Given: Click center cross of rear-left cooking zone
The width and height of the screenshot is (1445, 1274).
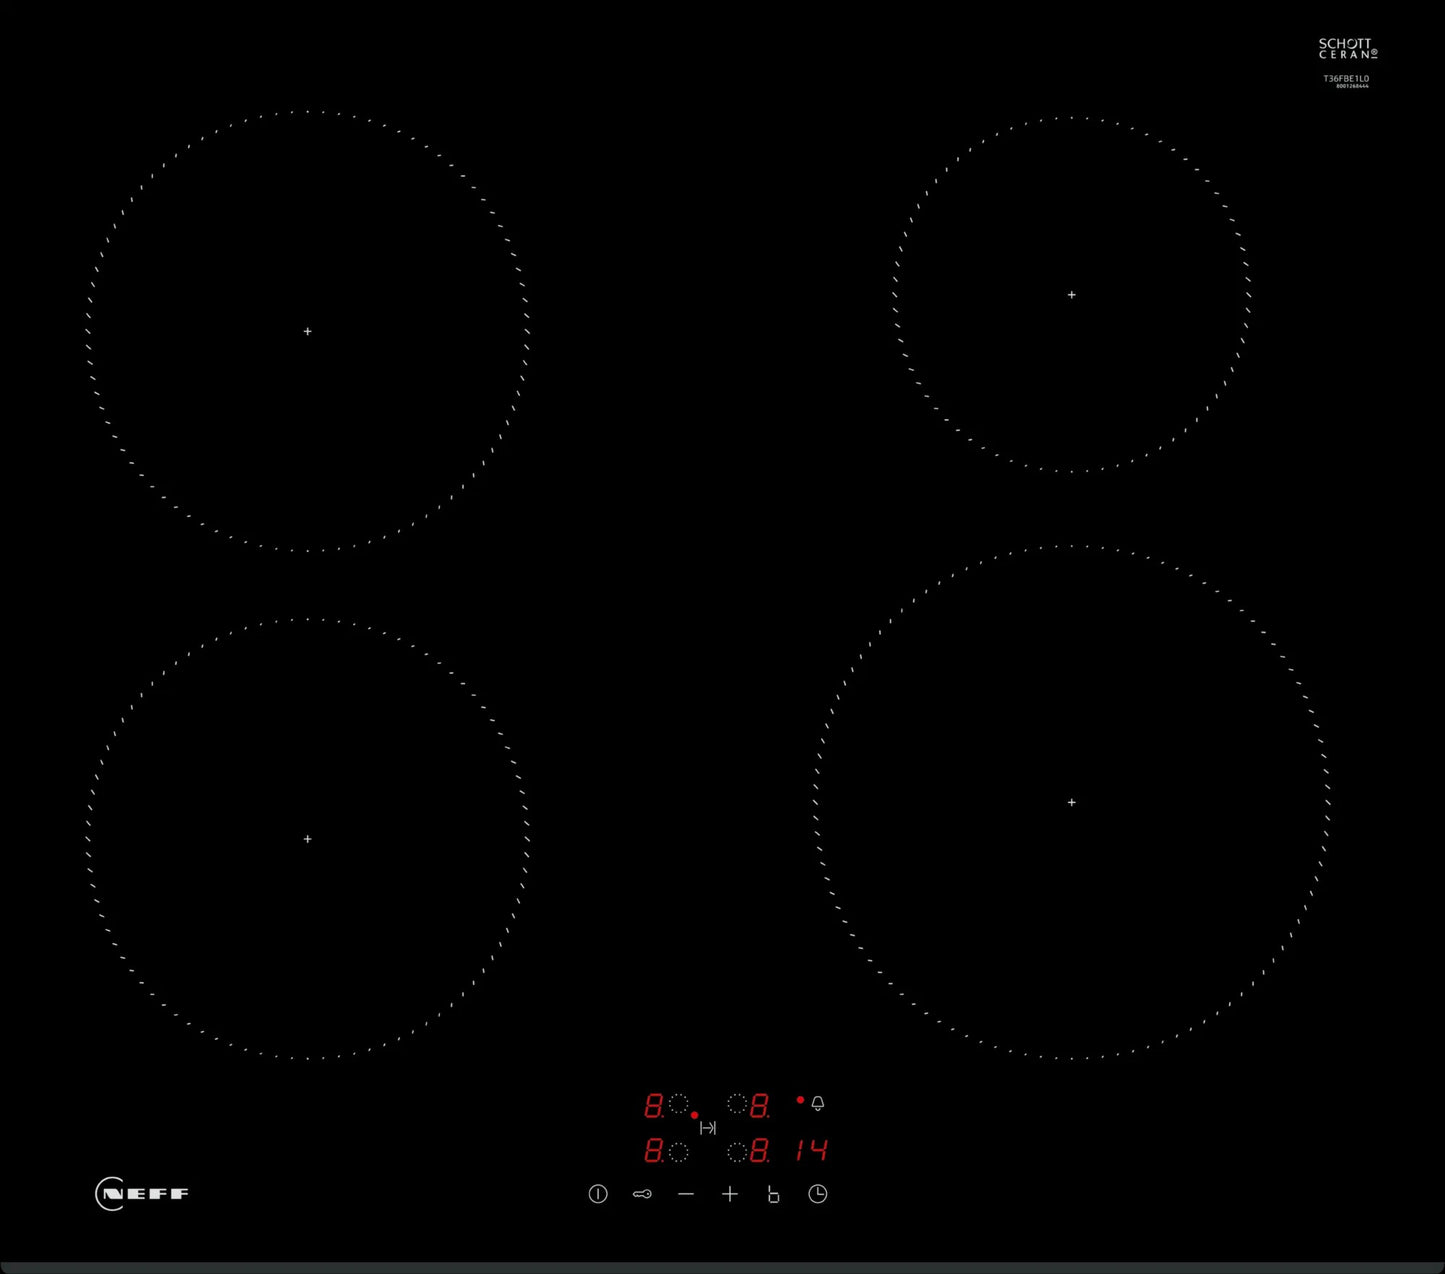Looking at the screenshot, I should (x=307, y=331).
